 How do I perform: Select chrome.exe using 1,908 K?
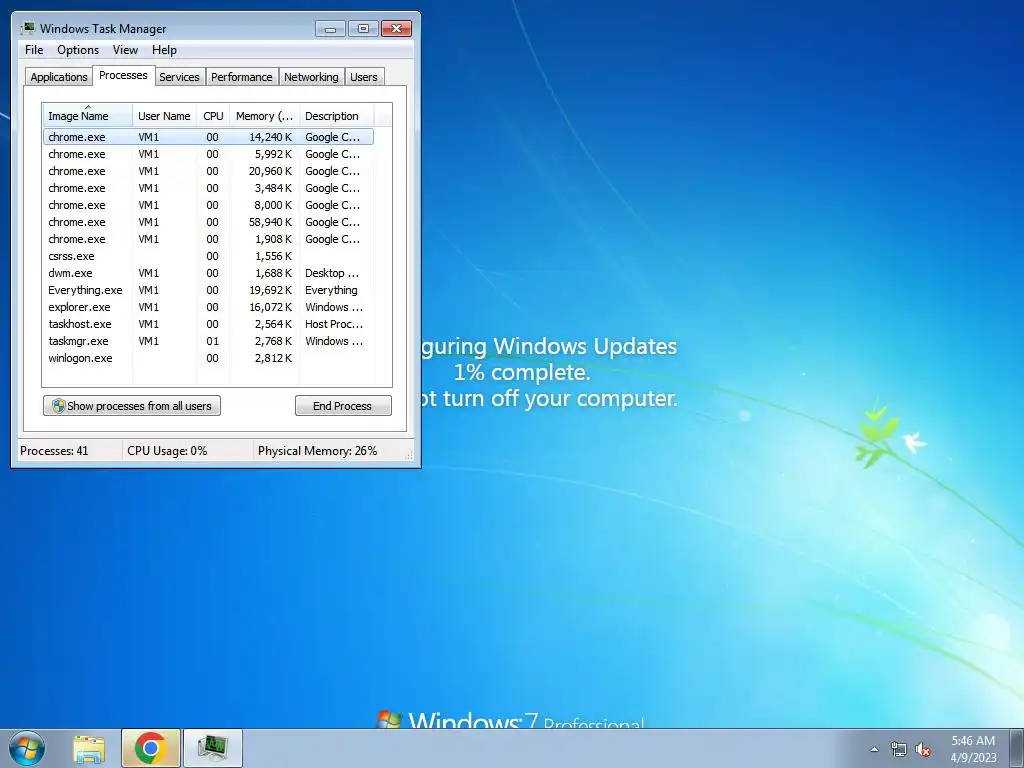click(x=208, y=239)
